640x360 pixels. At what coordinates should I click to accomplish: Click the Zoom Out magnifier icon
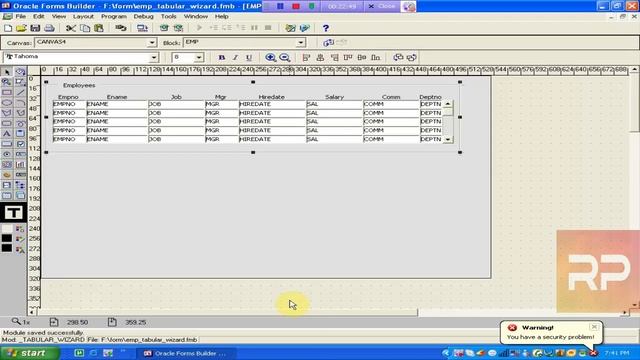point(284,58)
